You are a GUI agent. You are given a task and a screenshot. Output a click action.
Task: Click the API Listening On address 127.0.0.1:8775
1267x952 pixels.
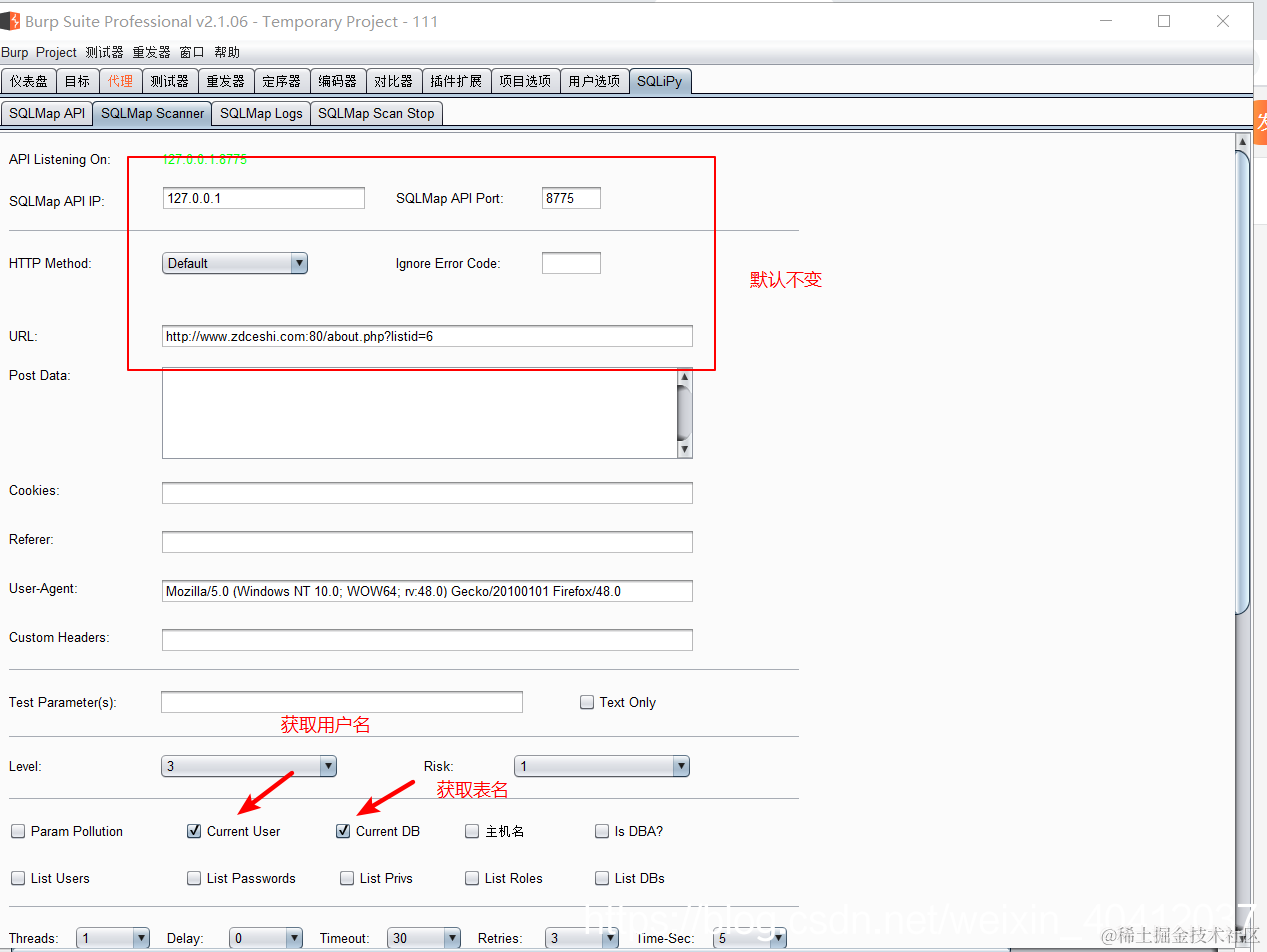(204, 159)
